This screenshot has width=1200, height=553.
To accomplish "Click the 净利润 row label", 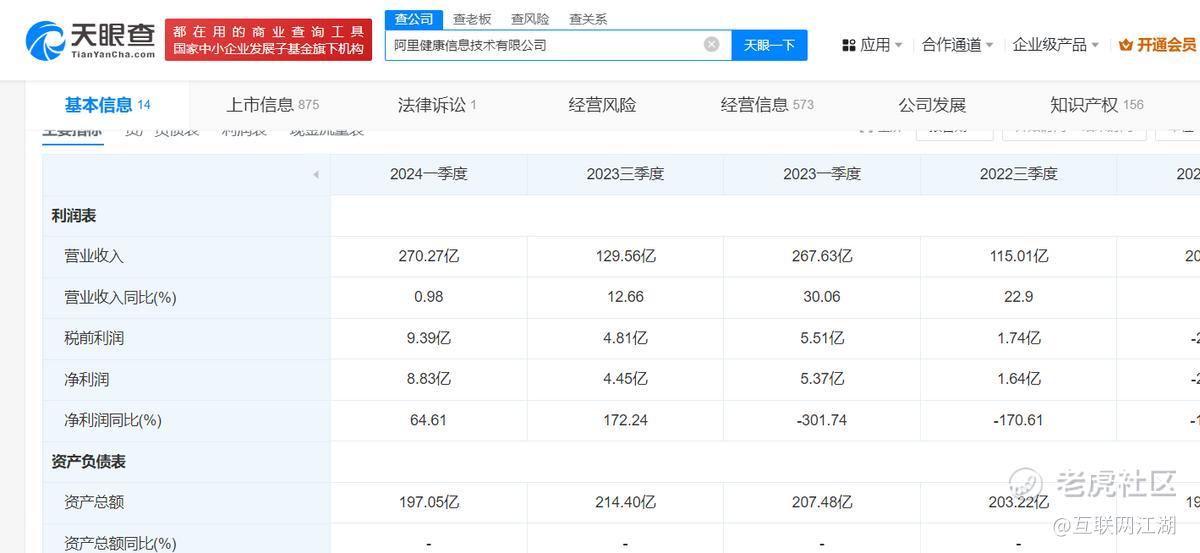I will pyautogui.click(x=86, y=379).
